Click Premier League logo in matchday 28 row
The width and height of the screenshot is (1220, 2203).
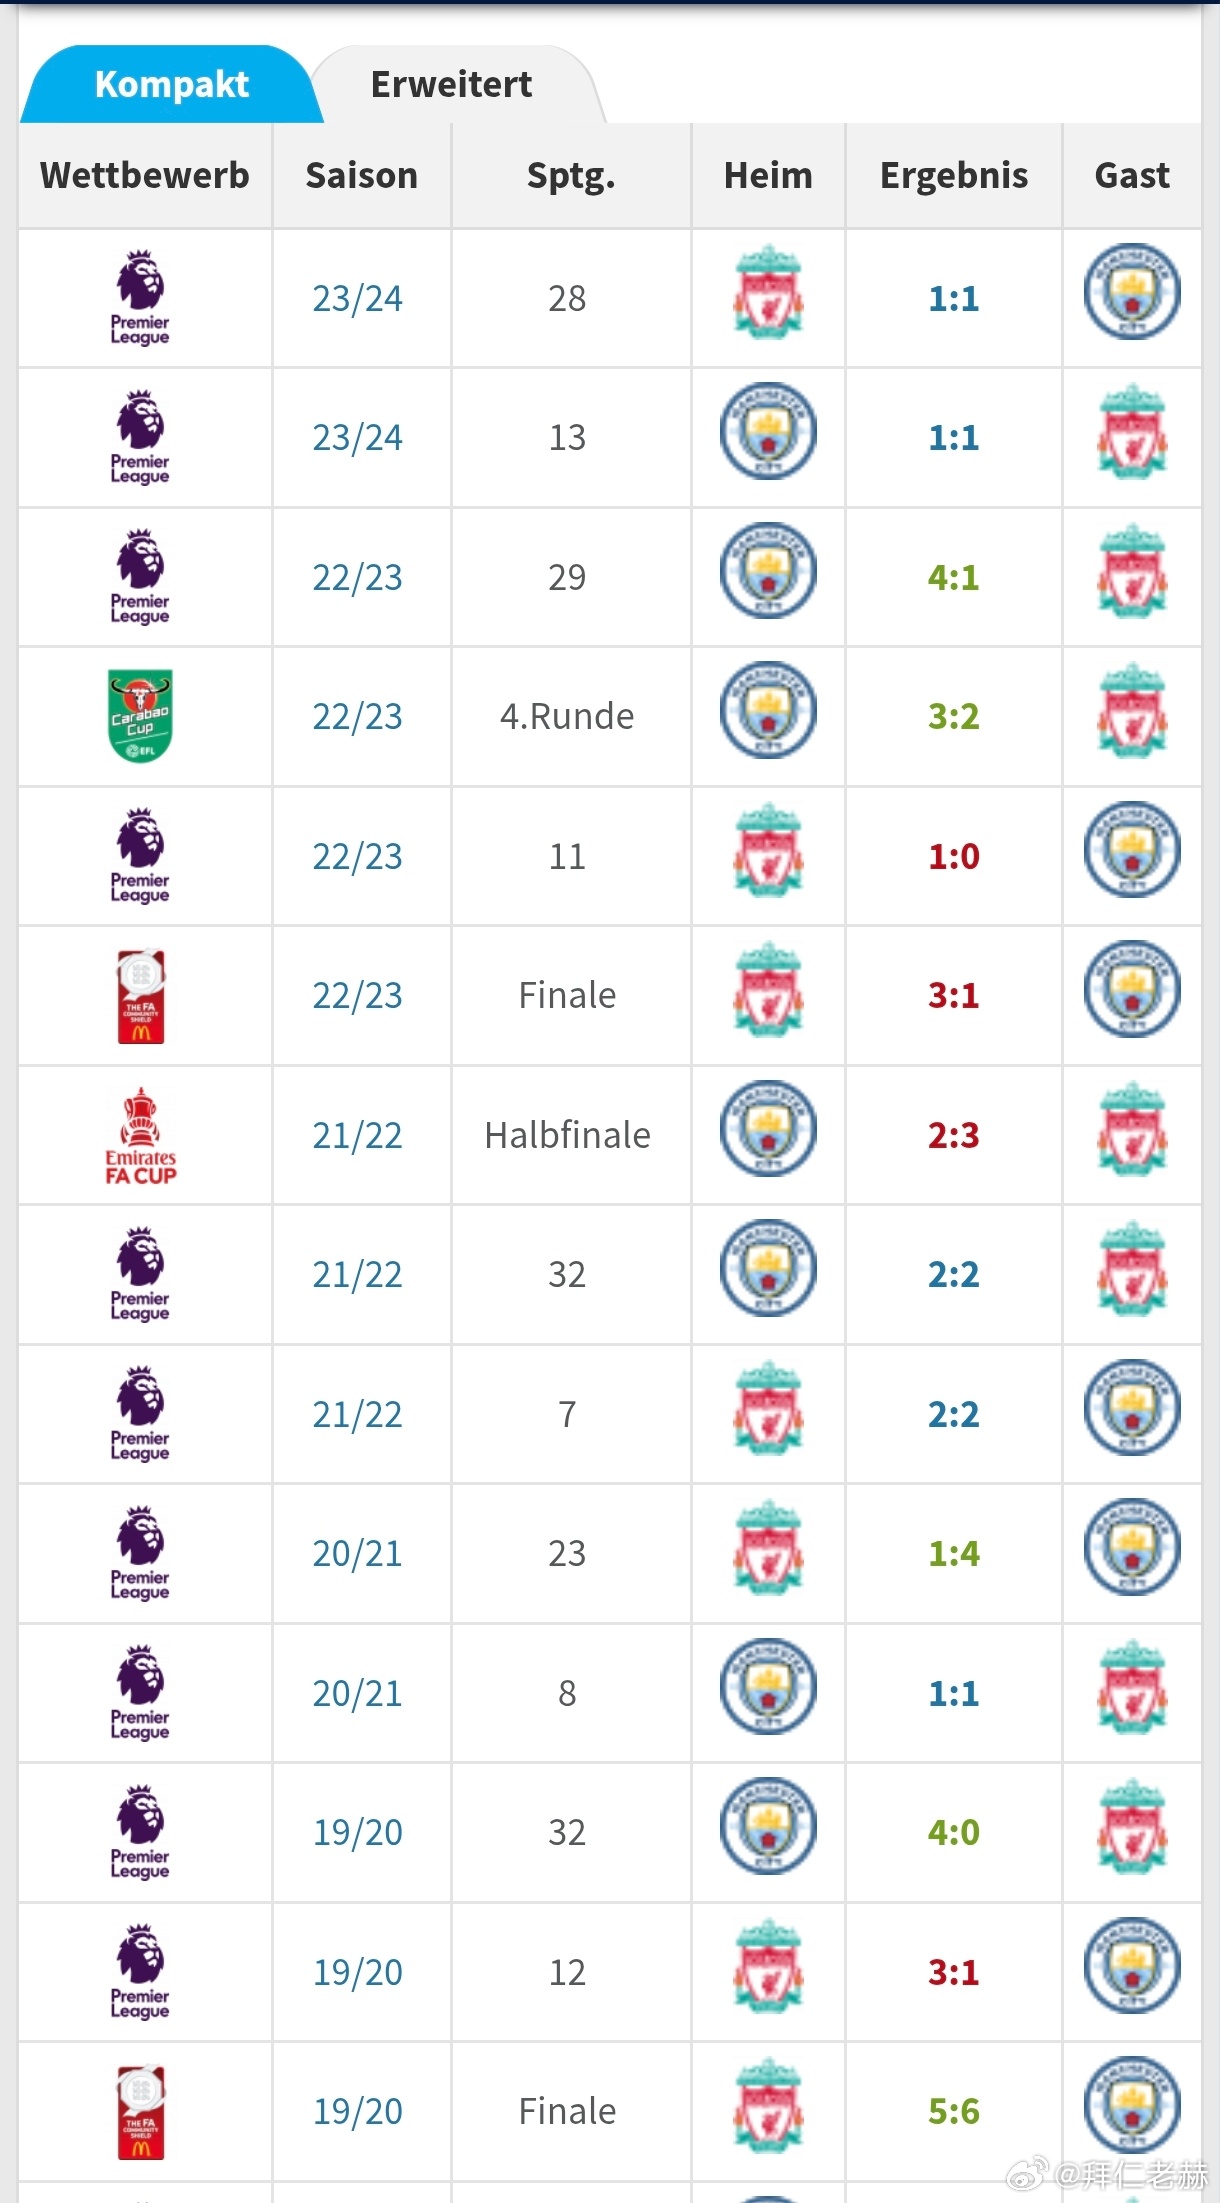[140, 298]
